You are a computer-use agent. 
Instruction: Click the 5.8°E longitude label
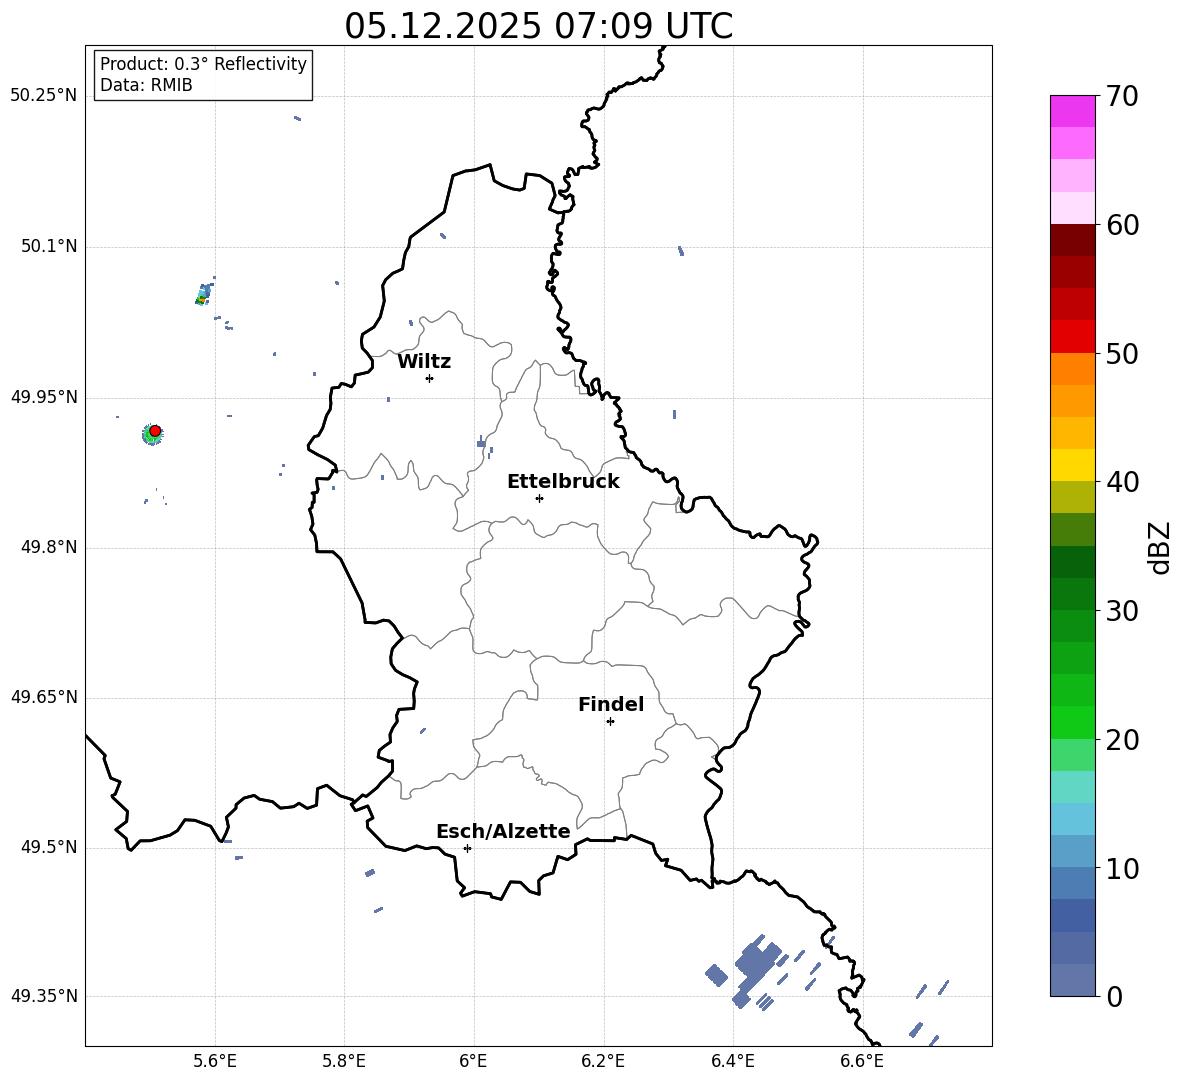tap(344, 1062)
